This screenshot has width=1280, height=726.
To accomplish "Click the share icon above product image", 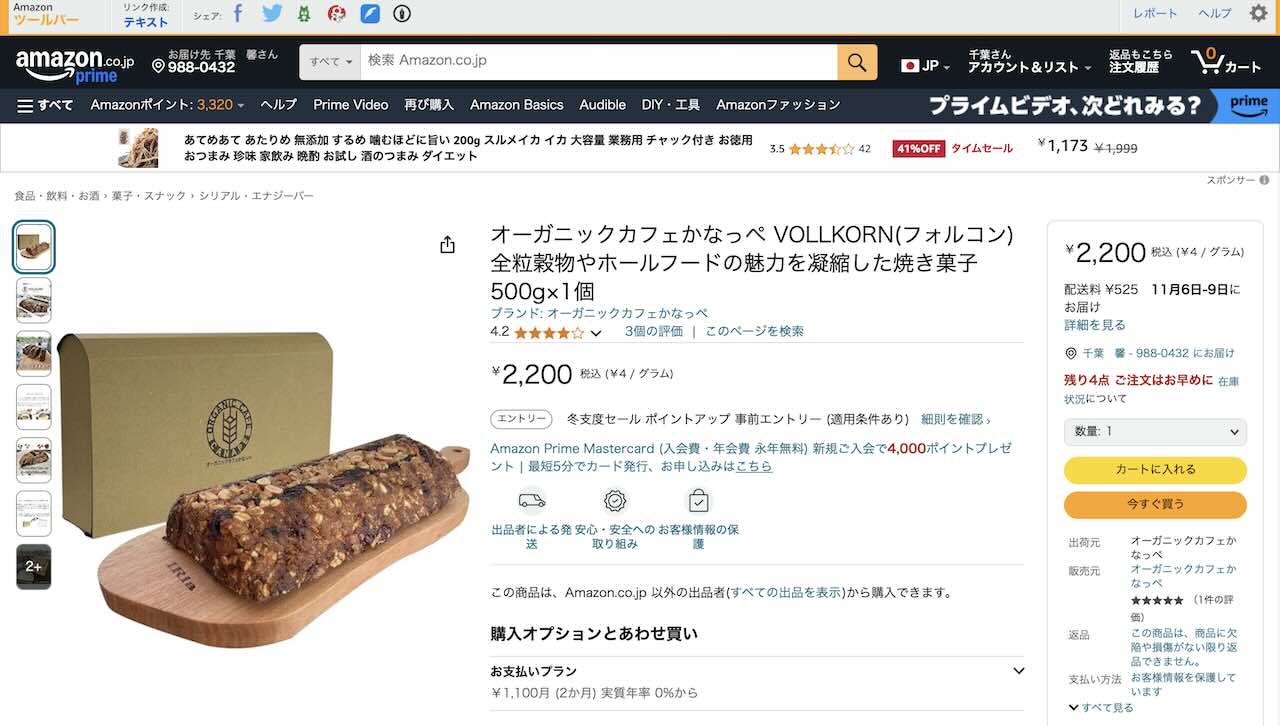I will tap(447, 245).
